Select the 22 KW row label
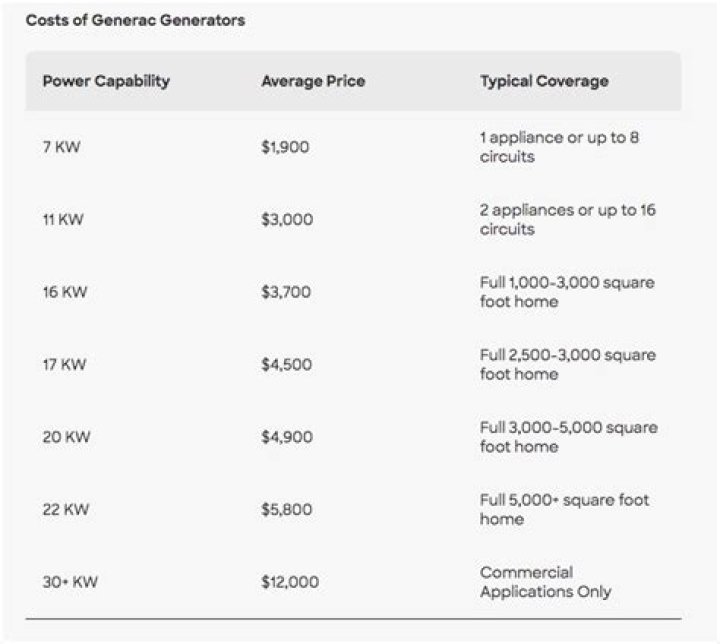The width and height of the screenshot is (720, 644). (65, 510)
